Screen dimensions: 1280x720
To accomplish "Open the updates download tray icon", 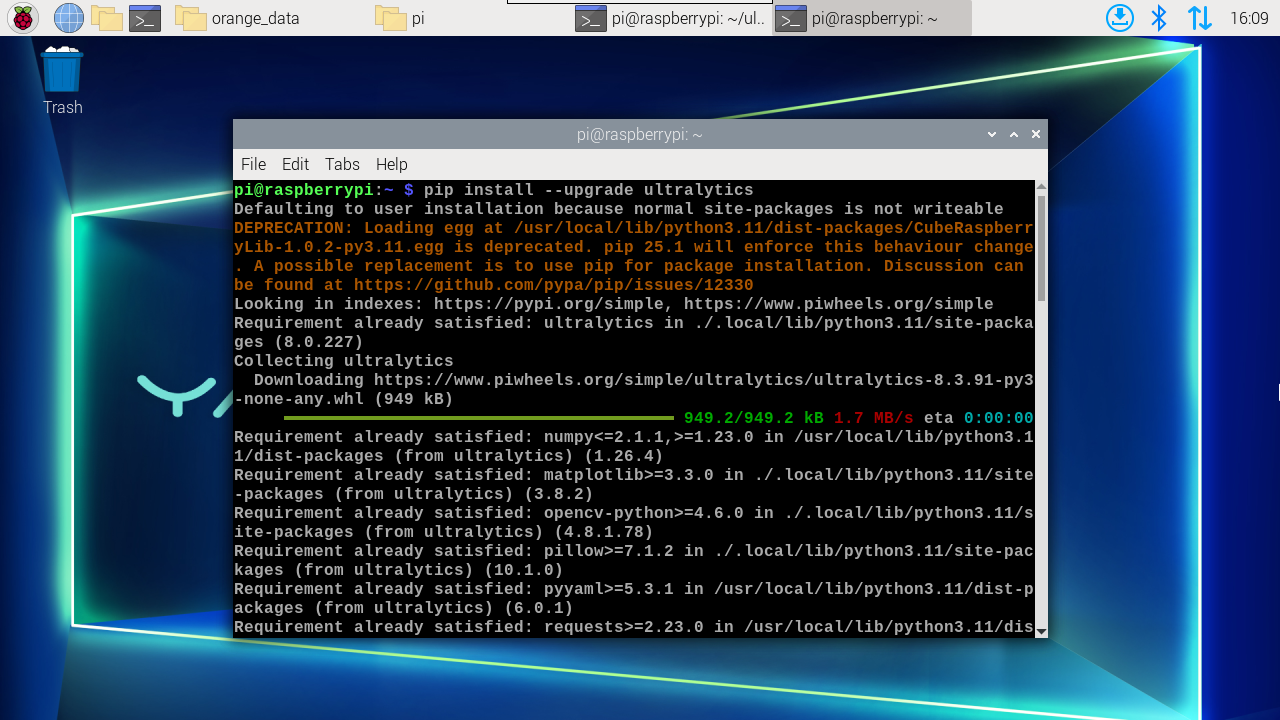I will click(x=1120, y=18).
